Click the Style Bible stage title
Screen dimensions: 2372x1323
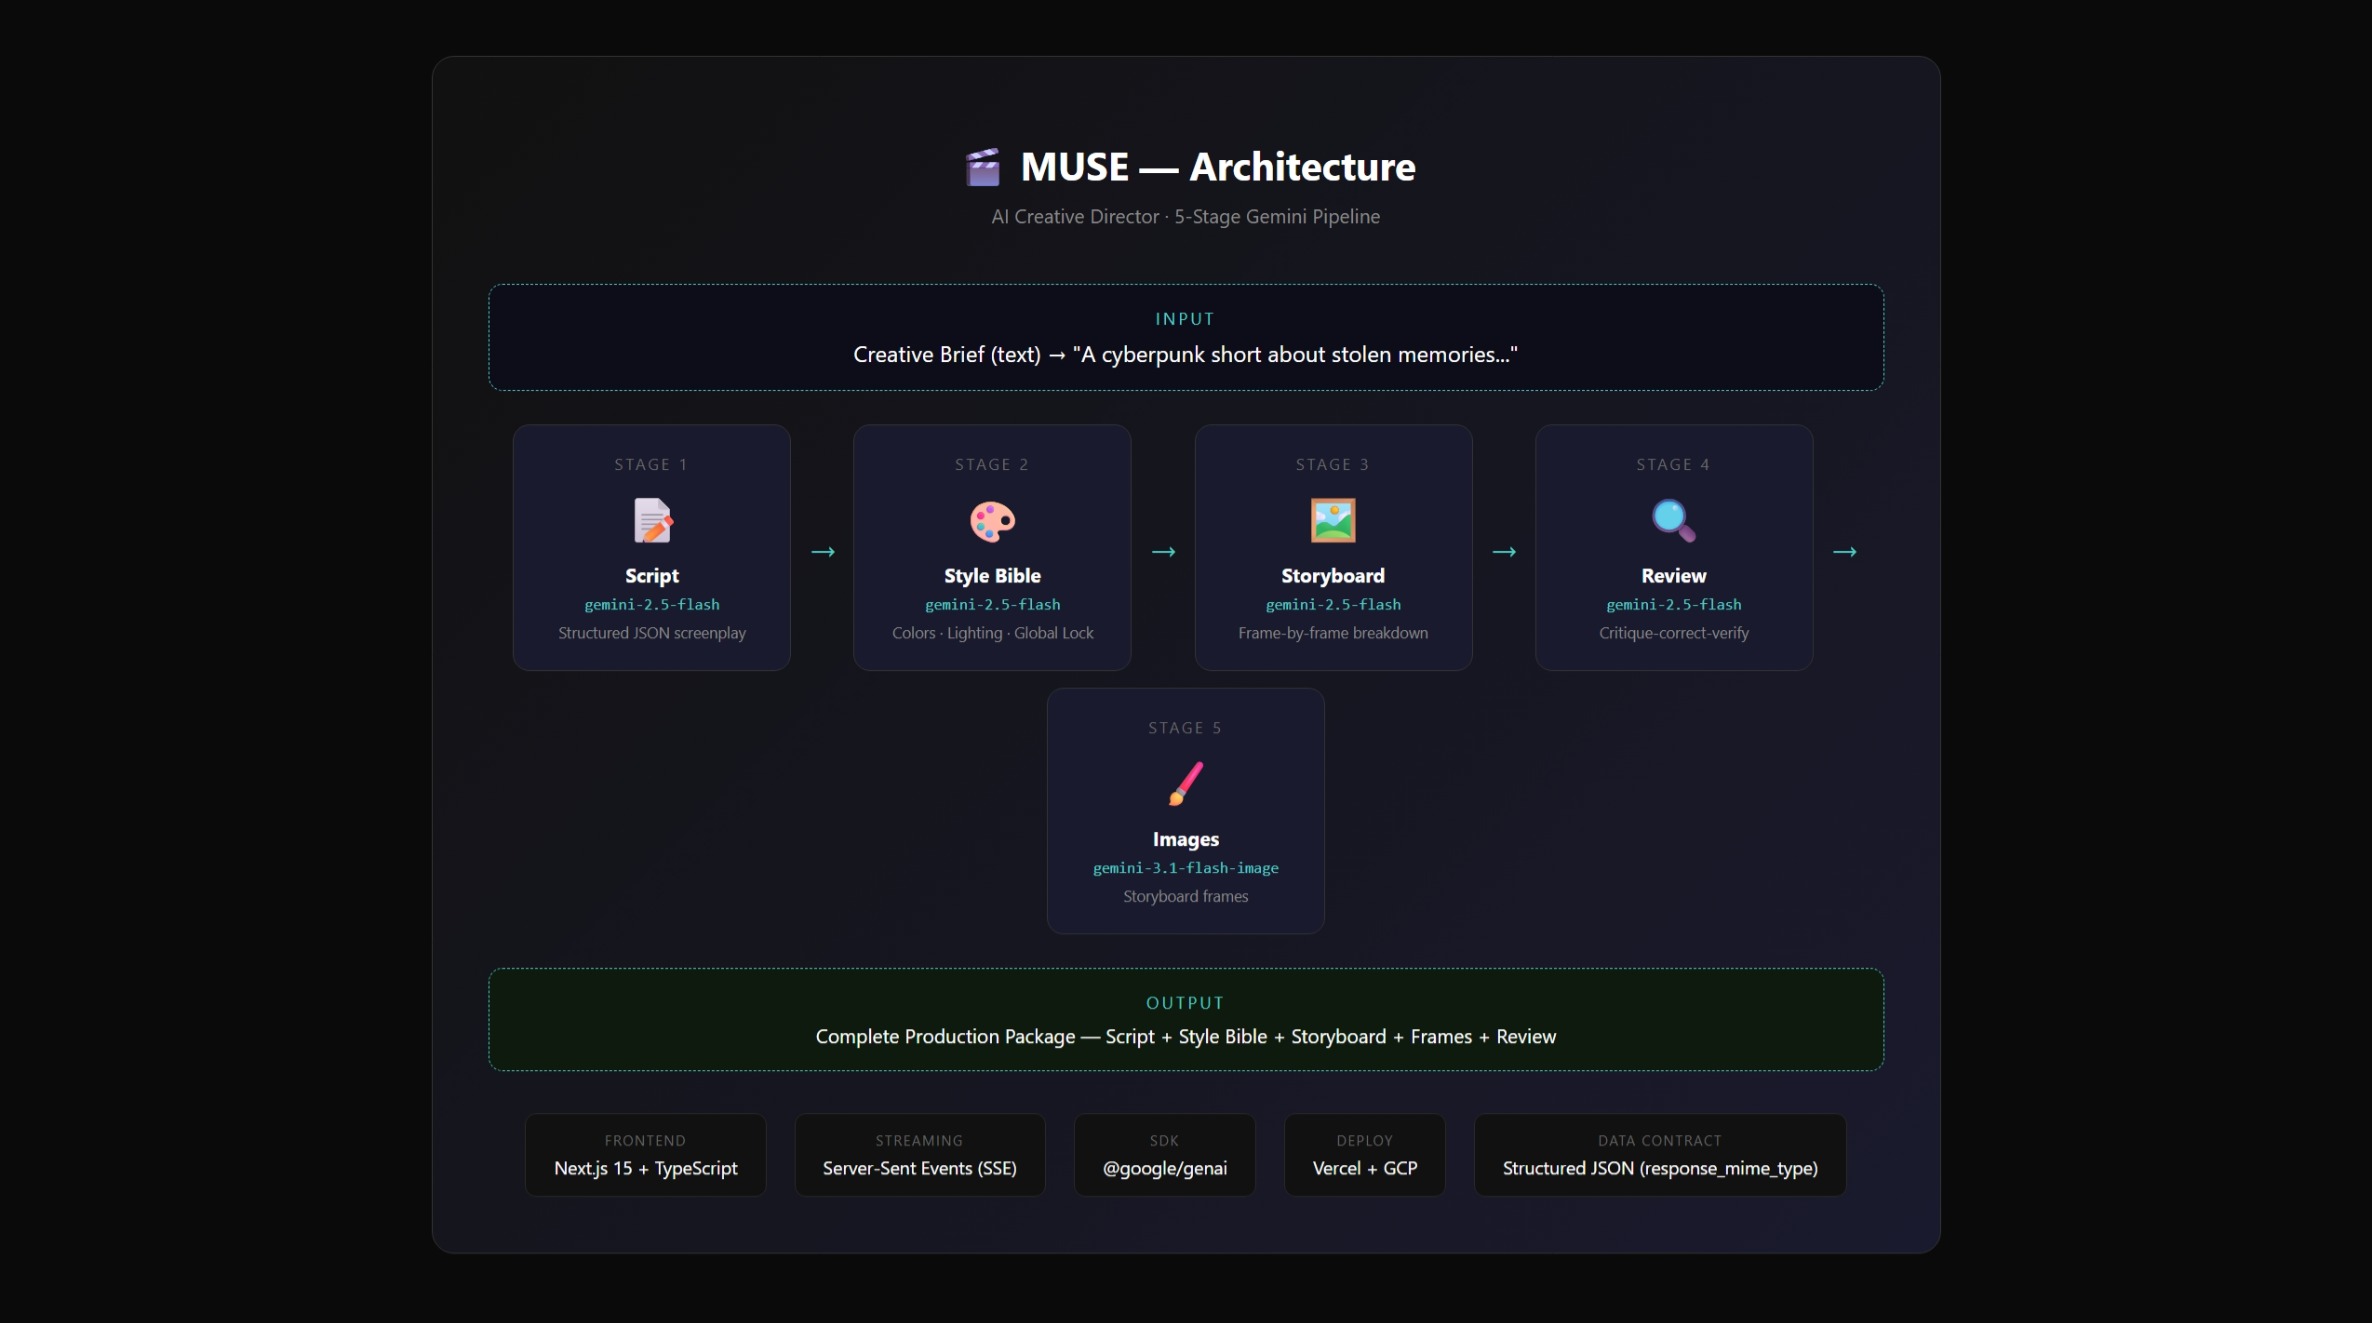coord(992,576)
